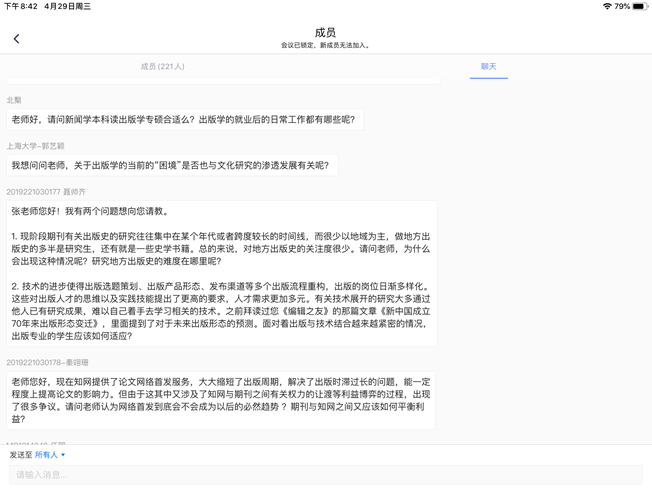Tap the back arrow icon
The width and height of the screenshot is (652, 489).
[x=16, y=39]
